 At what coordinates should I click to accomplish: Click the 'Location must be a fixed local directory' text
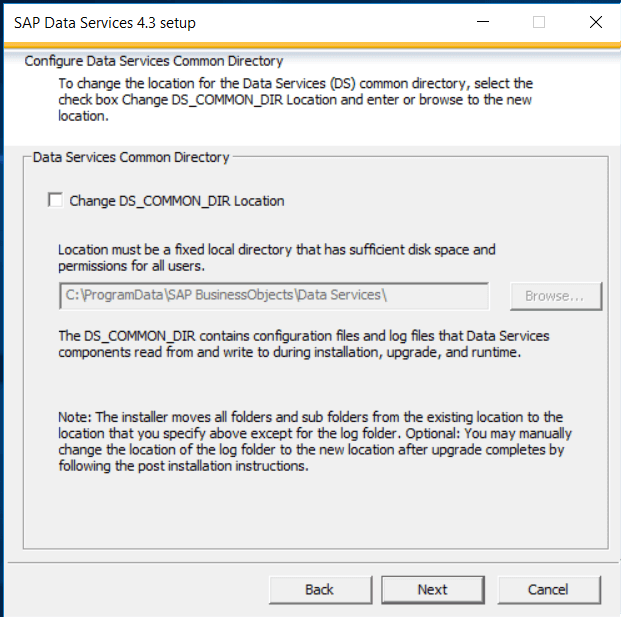(277, 258)
